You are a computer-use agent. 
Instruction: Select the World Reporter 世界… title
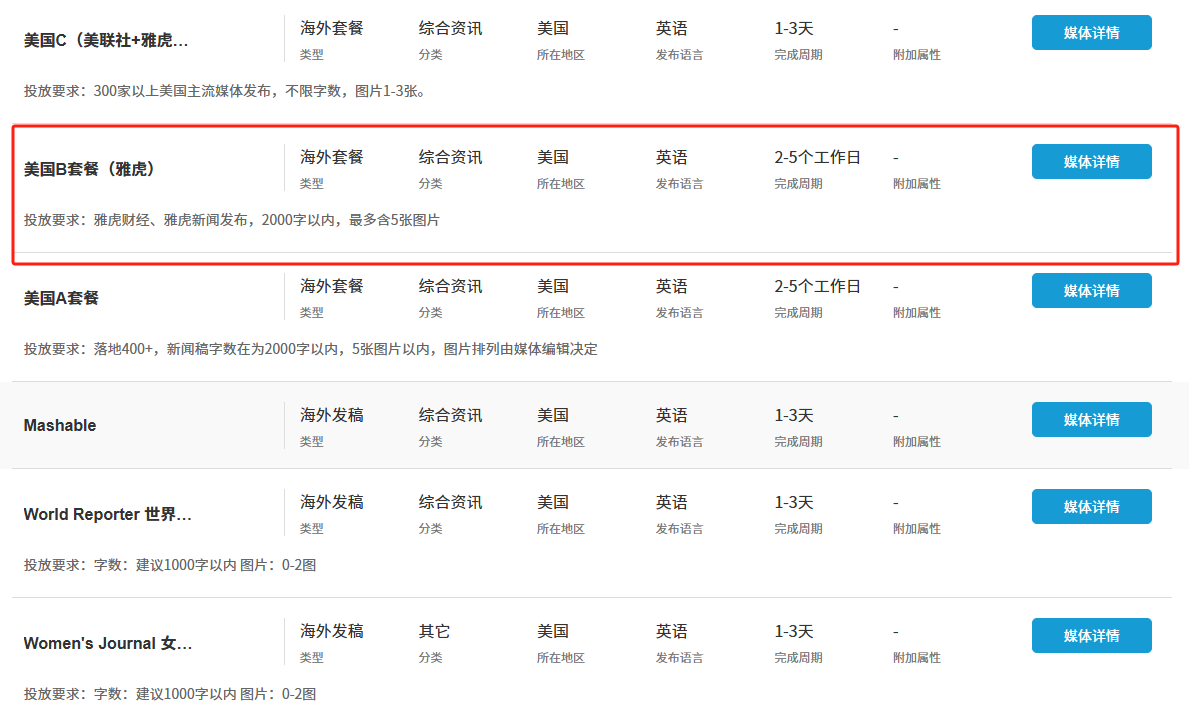[108, 514]
